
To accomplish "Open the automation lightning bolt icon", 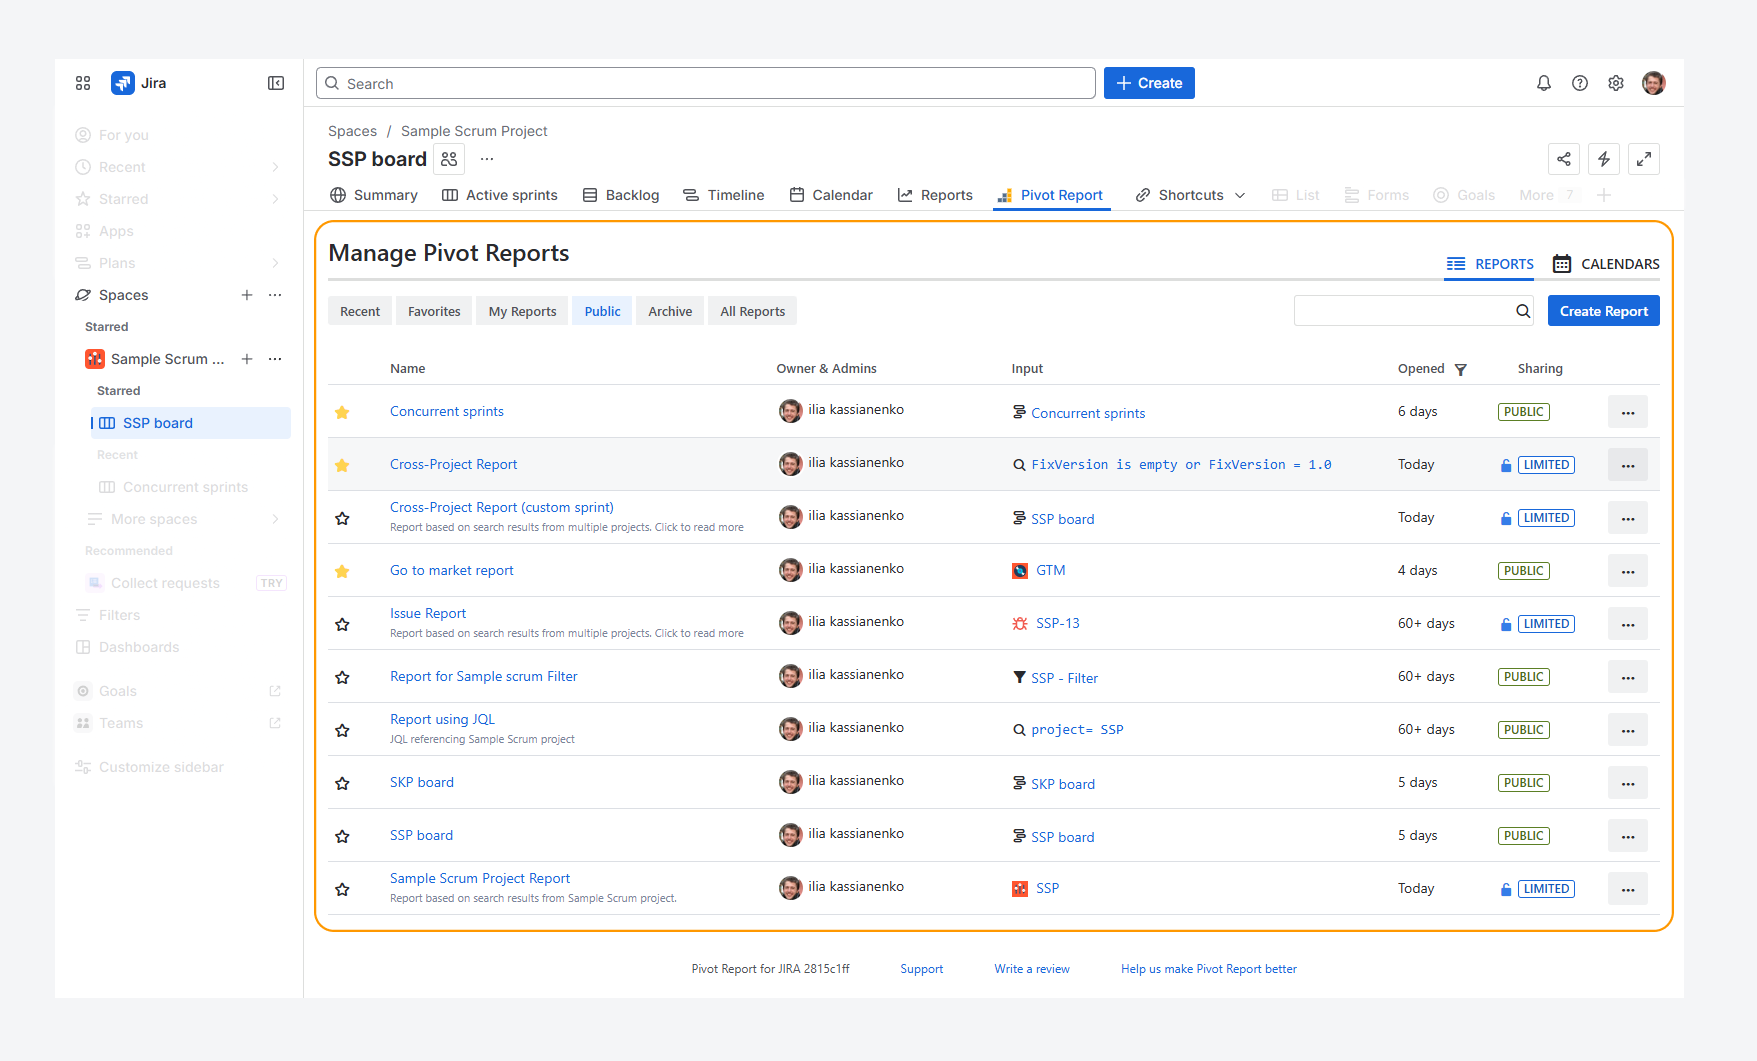I will 1604,159.
